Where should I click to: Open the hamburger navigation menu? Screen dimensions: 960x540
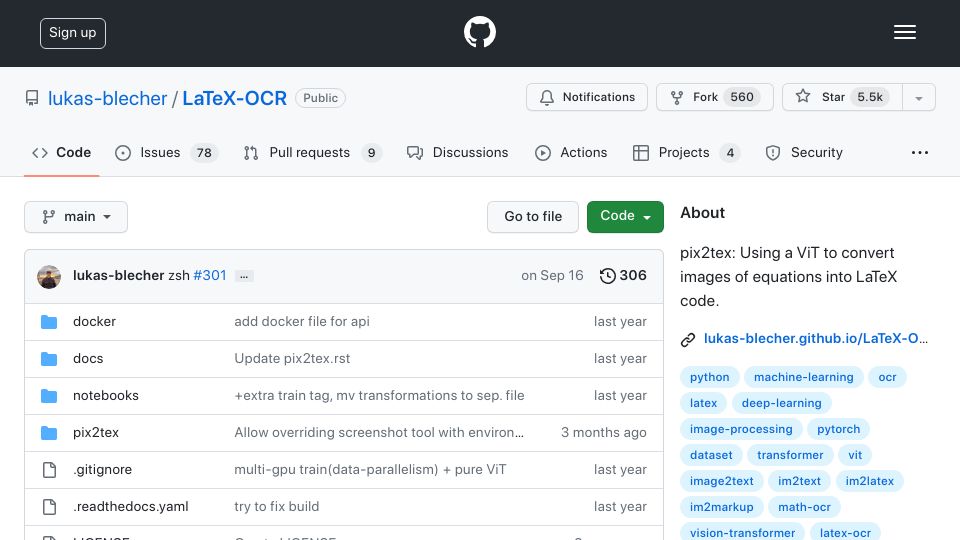pos(904,32)
